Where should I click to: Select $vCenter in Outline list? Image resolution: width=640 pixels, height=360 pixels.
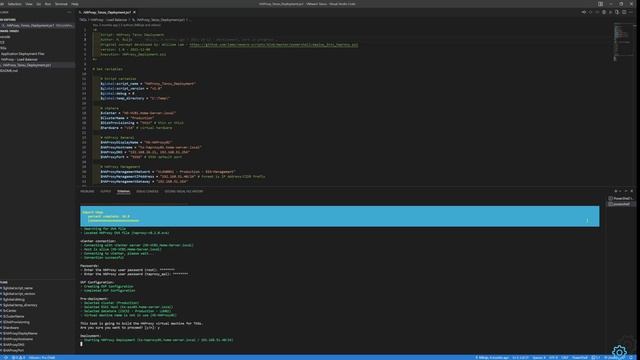pos(10,311)
